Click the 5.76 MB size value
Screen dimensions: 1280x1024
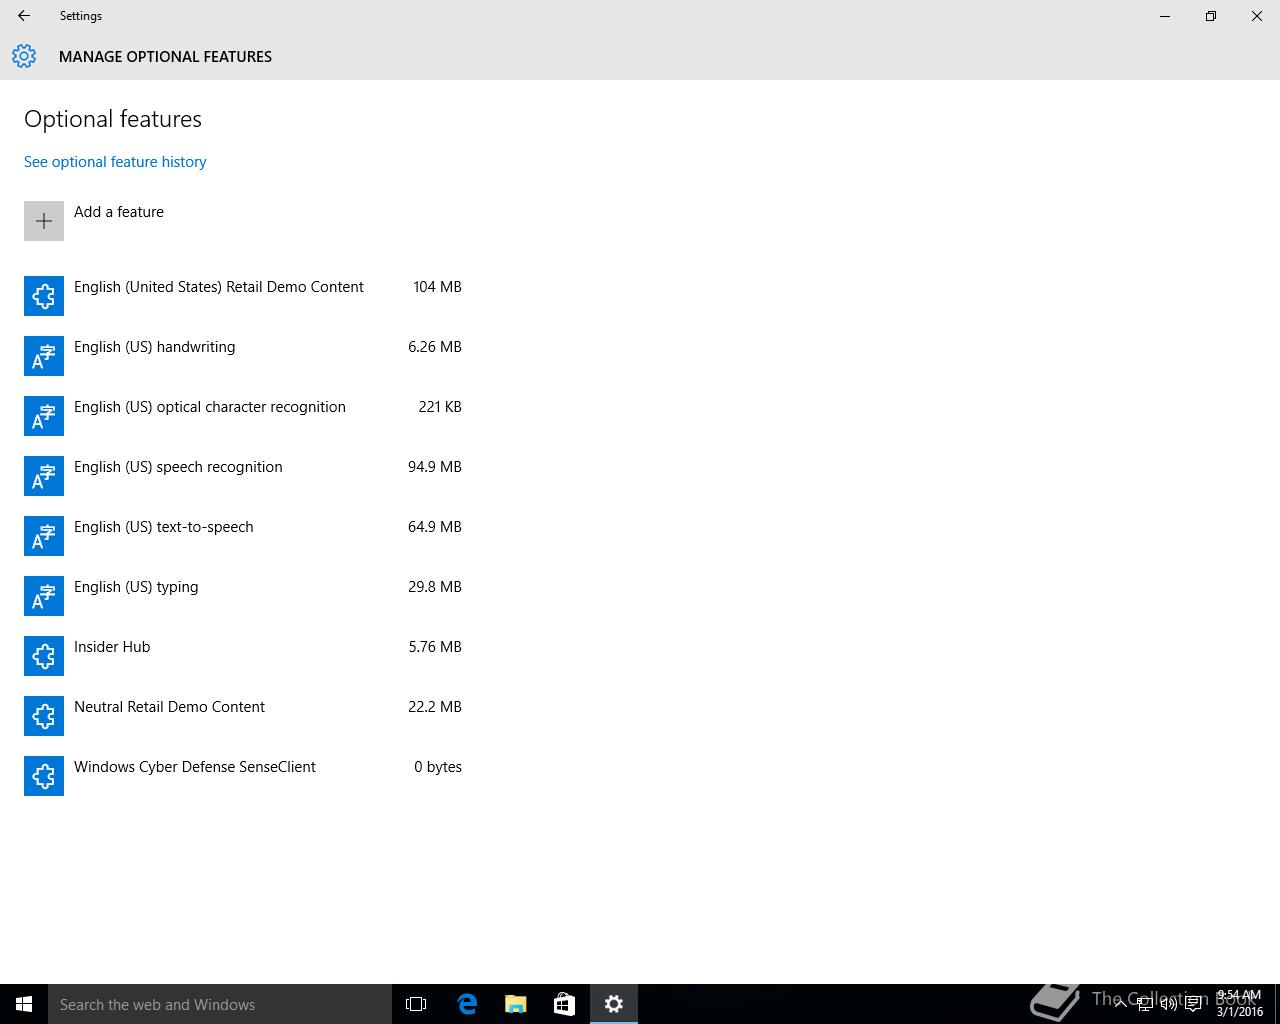click(x=435, y=647)
